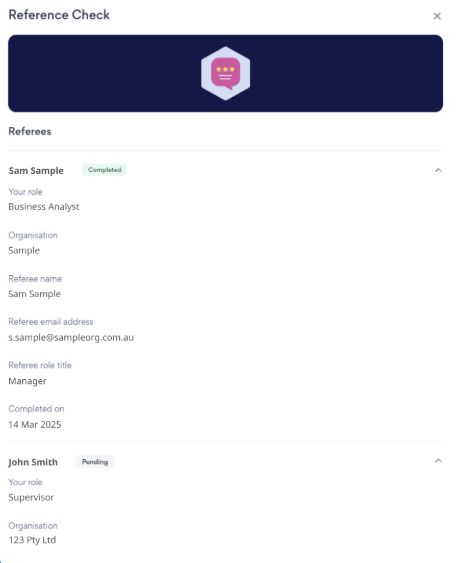This screenshot has width=458, height=563.
Task: Click the Pending status badge
Action: click(95, 462)
